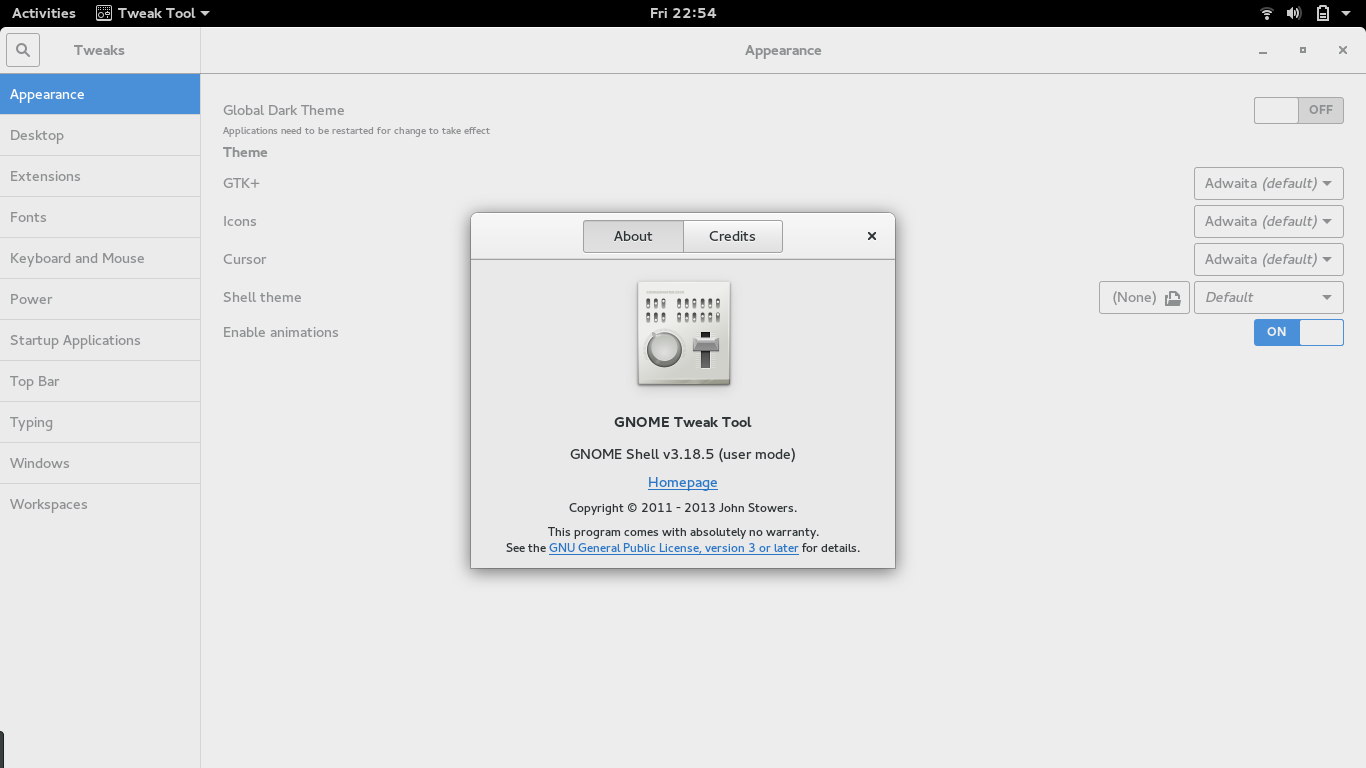Click the Theme section heading
The image size is (1366, 768).
245,152
